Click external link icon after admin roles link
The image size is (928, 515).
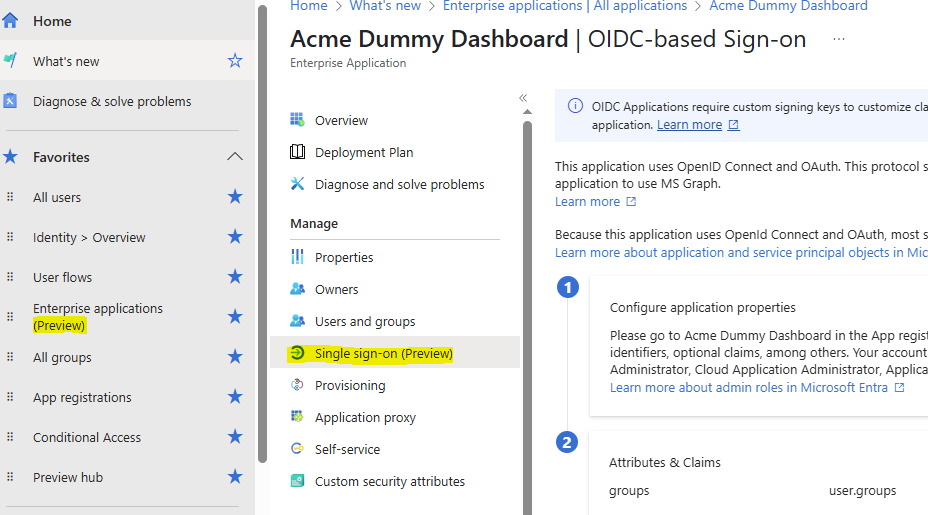899,387
